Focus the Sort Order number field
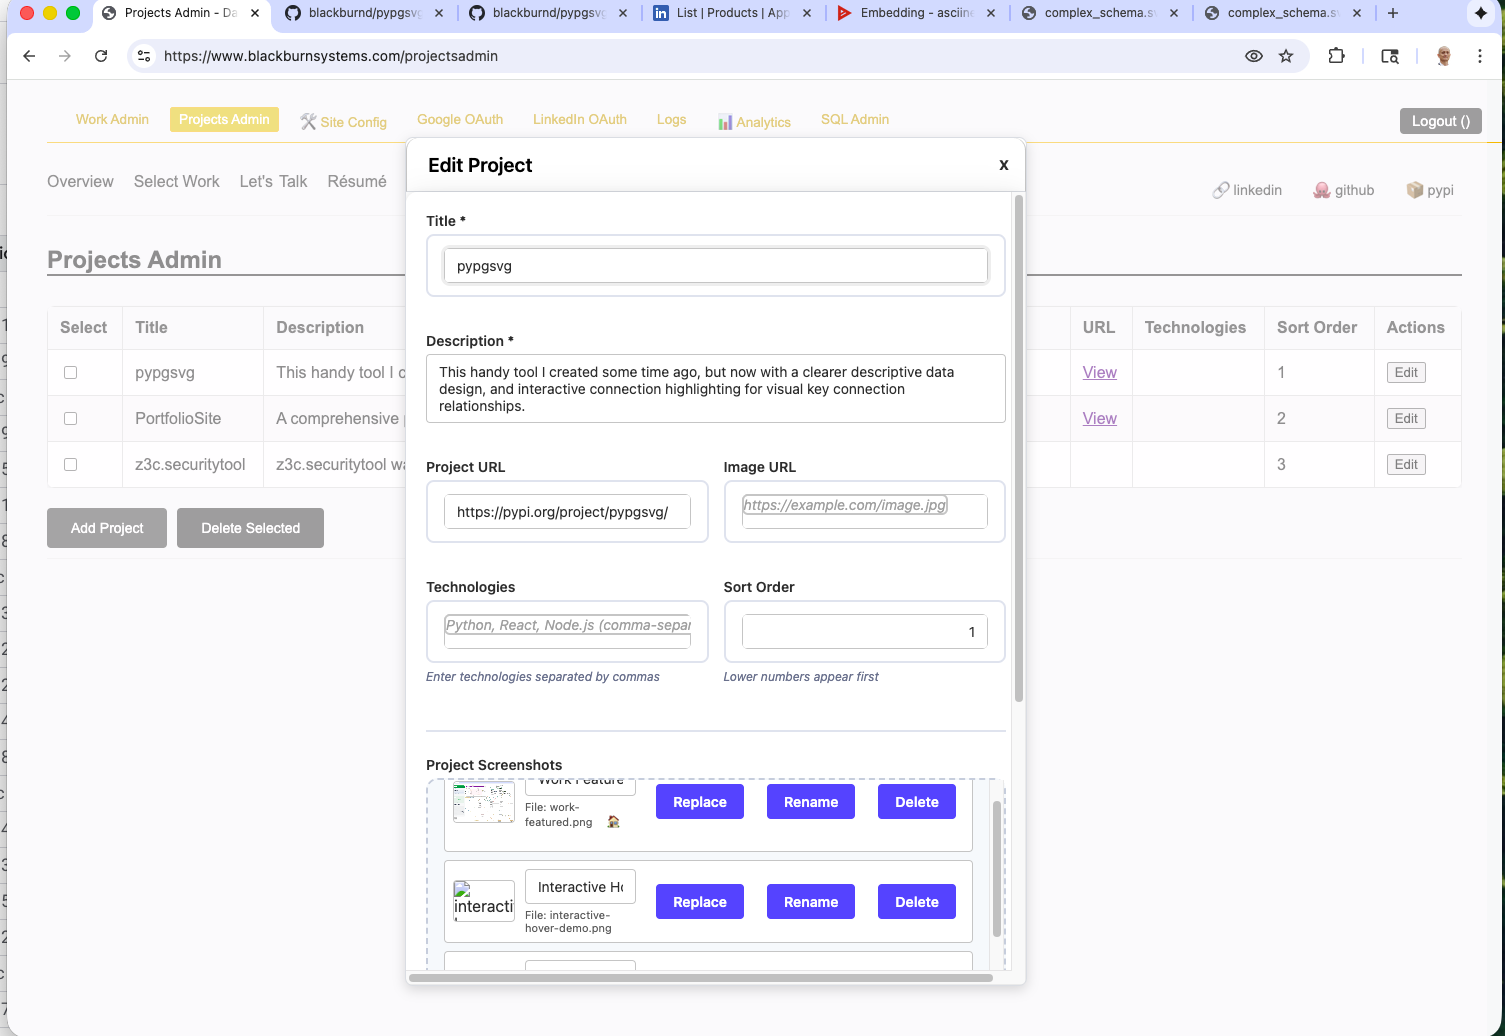 pyautogui.click(x=863, y=632)
